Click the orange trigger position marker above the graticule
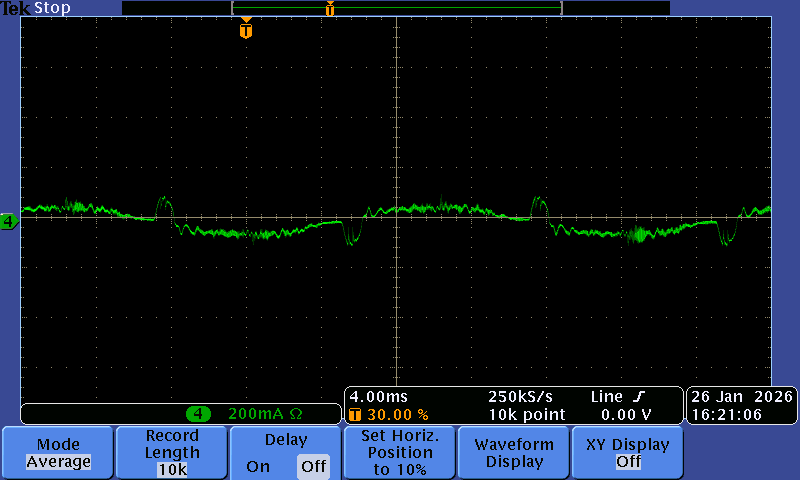 [246, 30]
